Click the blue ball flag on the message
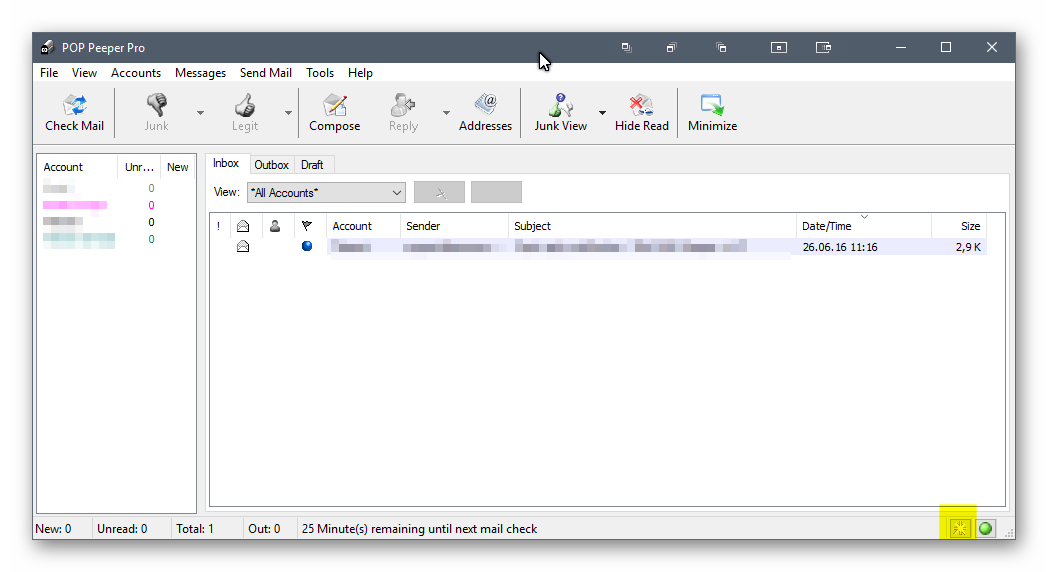Screen dimensions: 1048x572 click(x=307, y=246)
